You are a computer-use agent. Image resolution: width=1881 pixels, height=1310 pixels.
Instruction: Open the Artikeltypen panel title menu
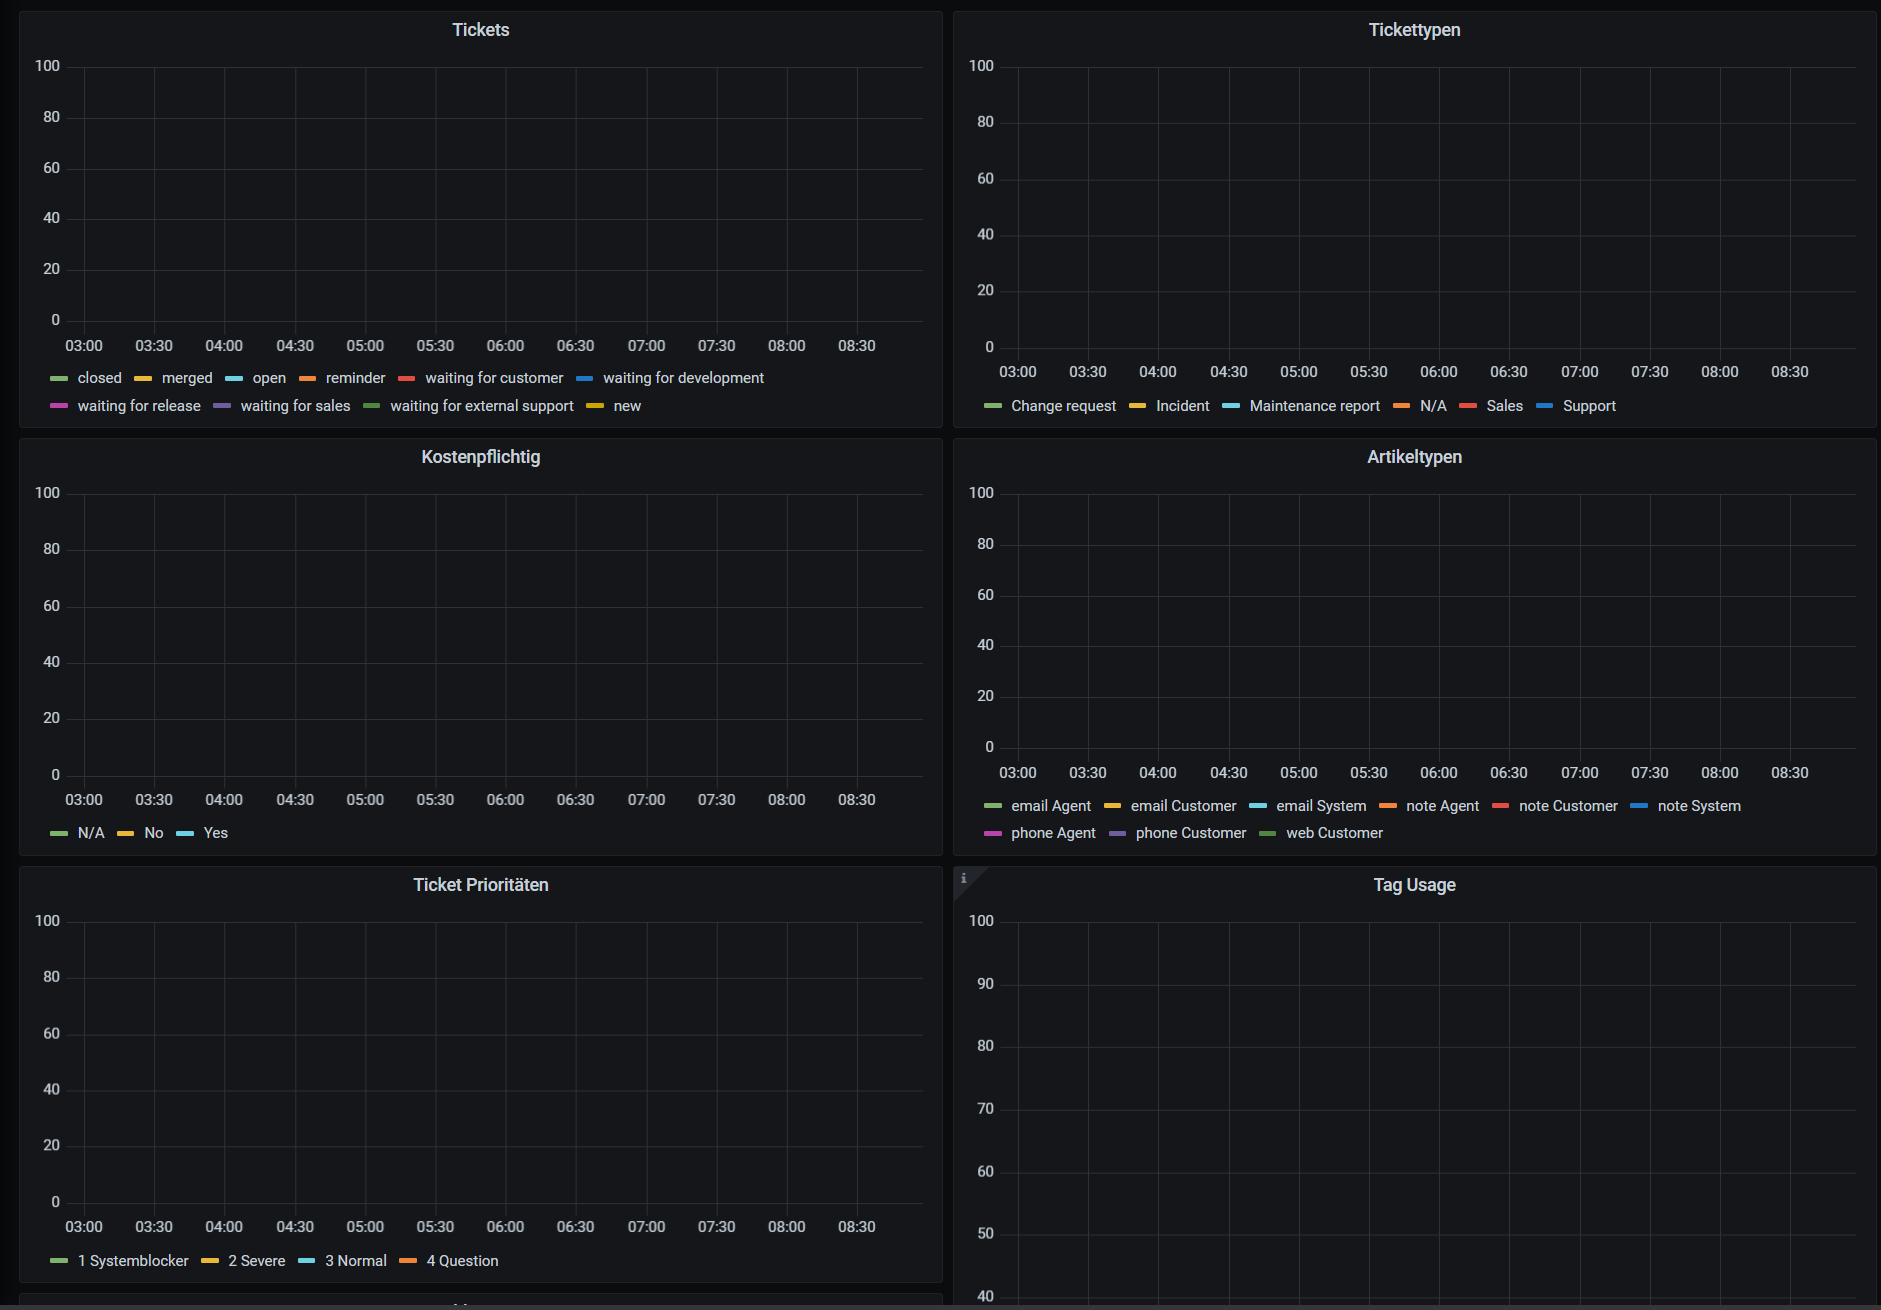1414,456
